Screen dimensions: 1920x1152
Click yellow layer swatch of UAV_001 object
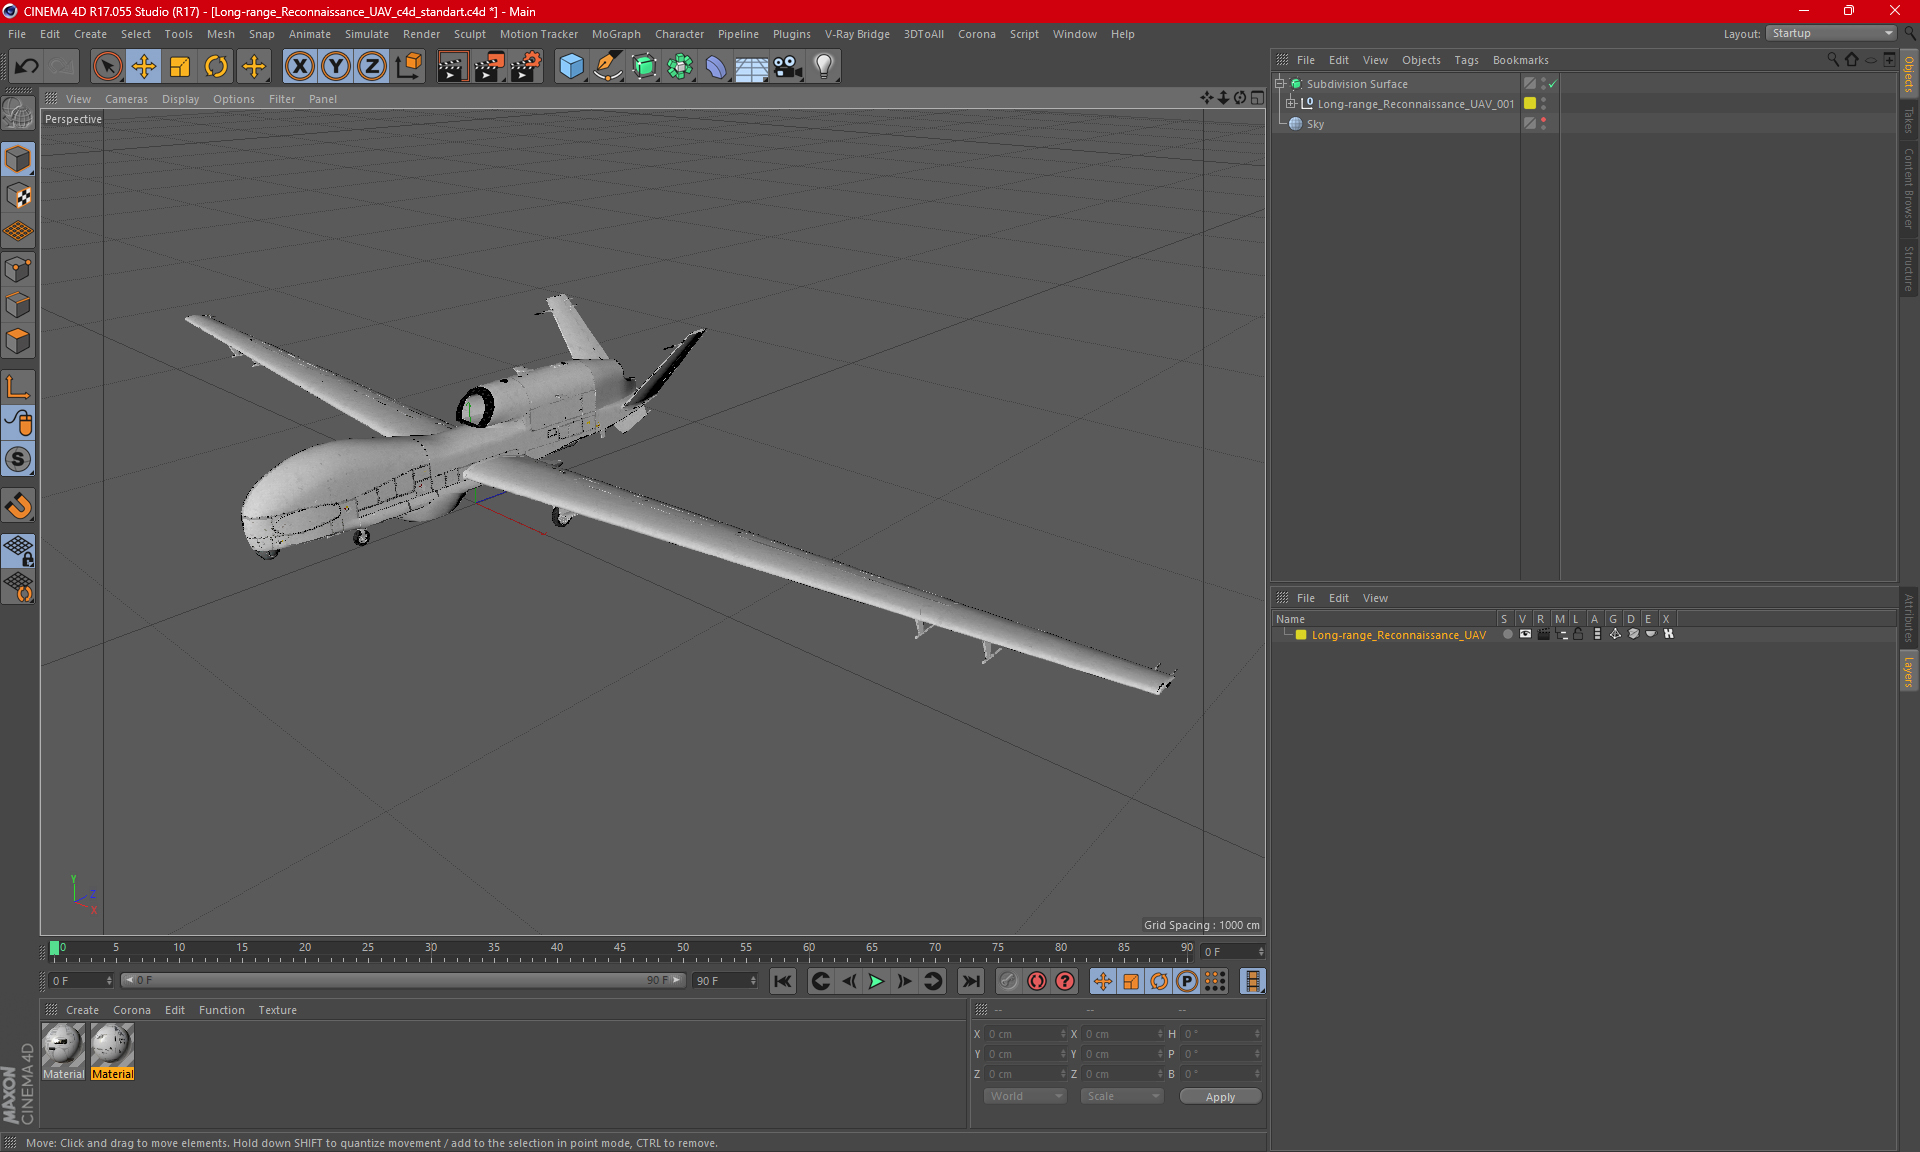[1530, 103]
